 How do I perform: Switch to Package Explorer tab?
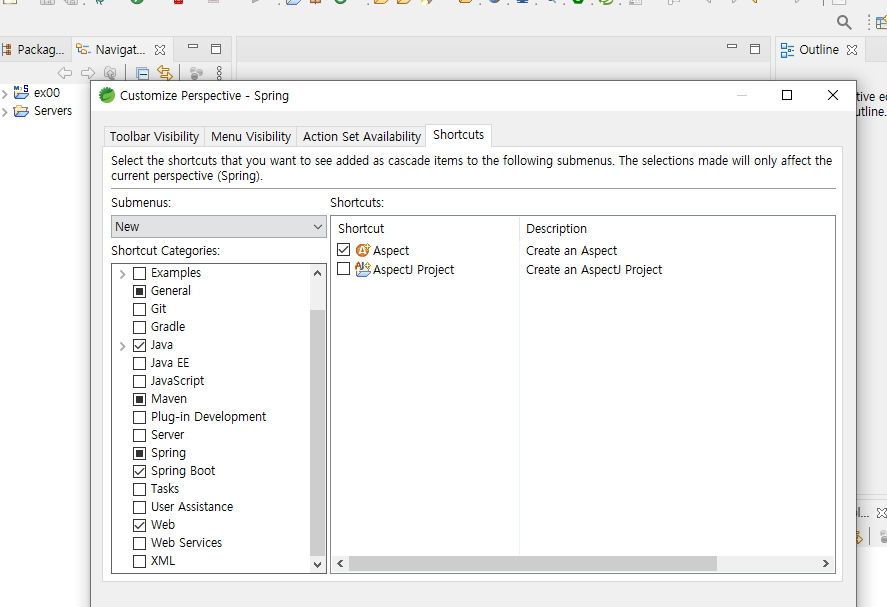point(34,50)
